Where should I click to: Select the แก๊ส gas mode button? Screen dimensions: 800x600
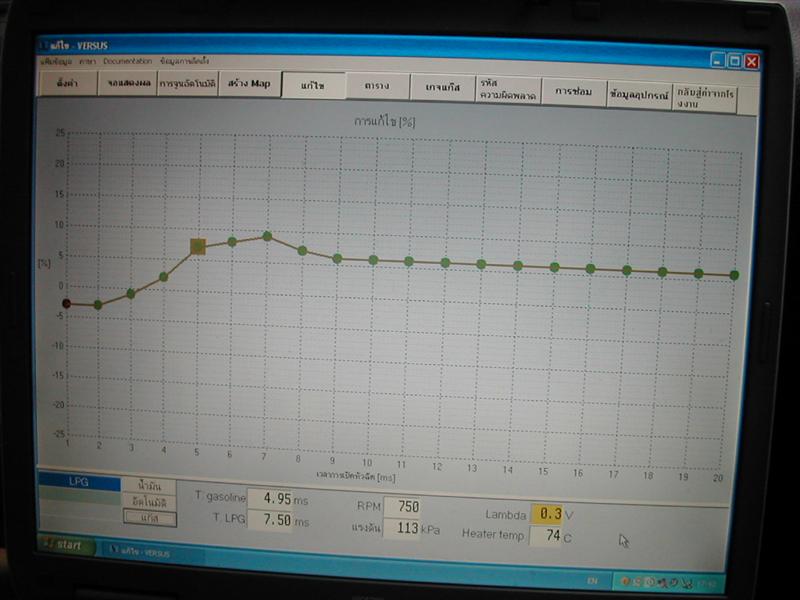click(150, 518)
